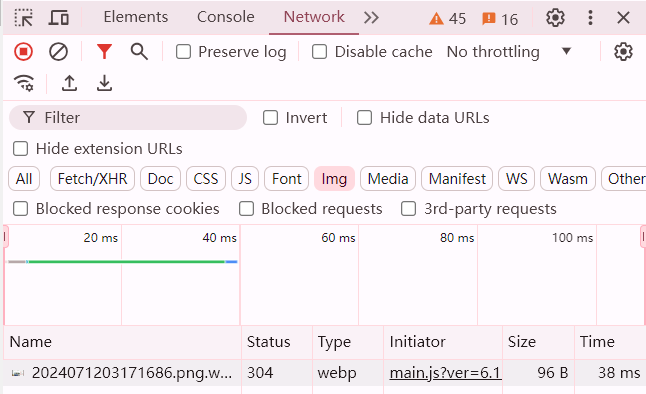Click the image file icon of the png request

pyautogui.click(x=17, y=373)
